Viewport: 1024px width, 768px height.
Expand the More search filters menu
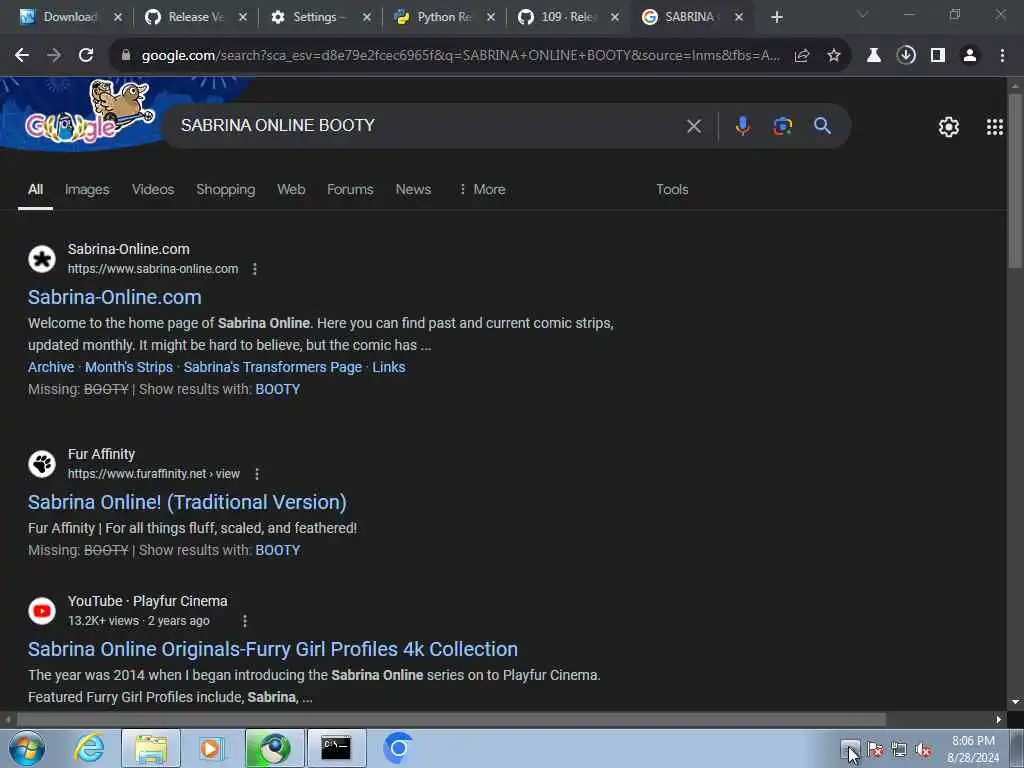(x=482, y=189)
